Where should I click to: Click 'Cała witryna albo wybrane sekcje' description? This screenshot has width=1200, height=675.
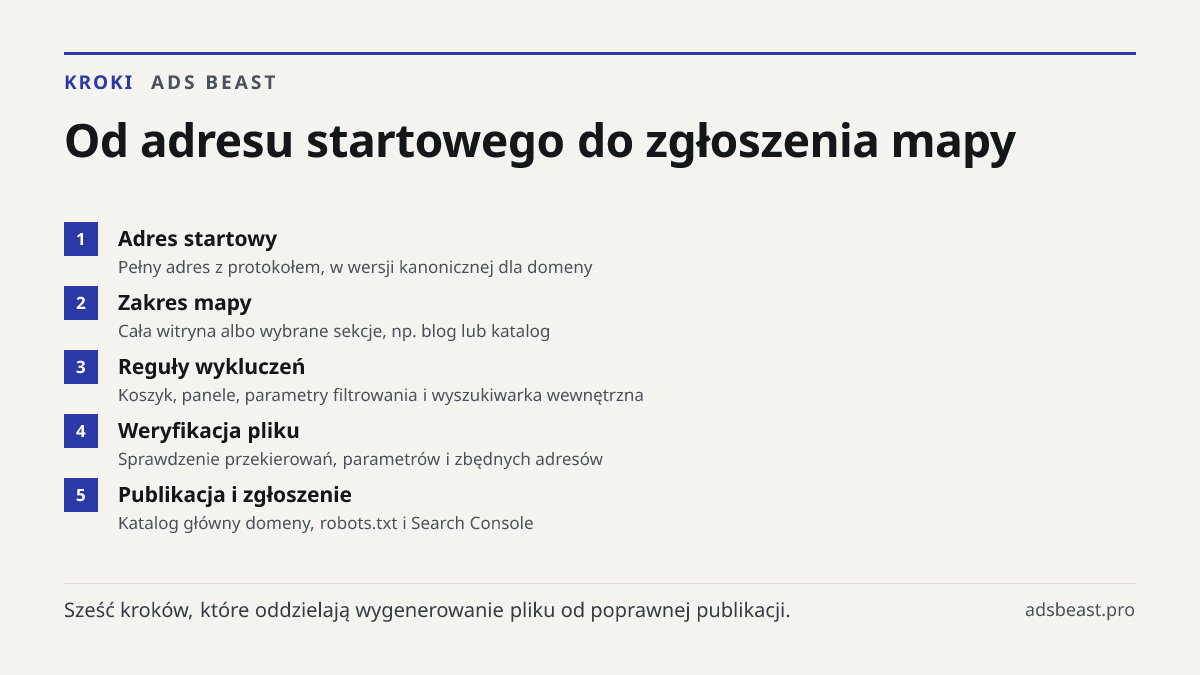coord(334,331)
